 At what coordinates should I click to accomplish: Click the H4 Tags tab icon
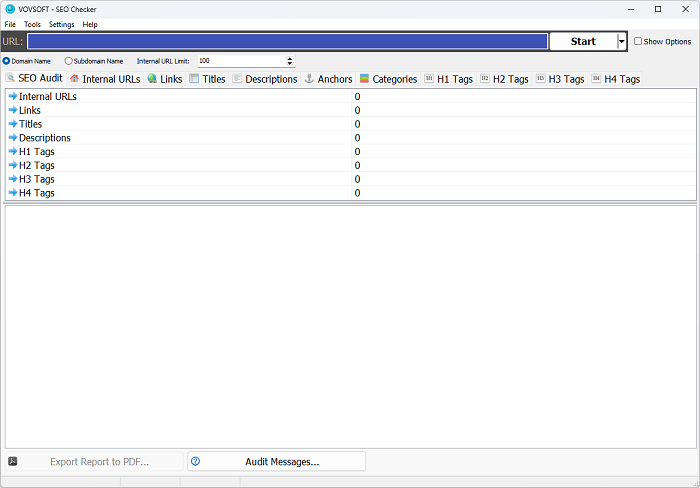596,79
